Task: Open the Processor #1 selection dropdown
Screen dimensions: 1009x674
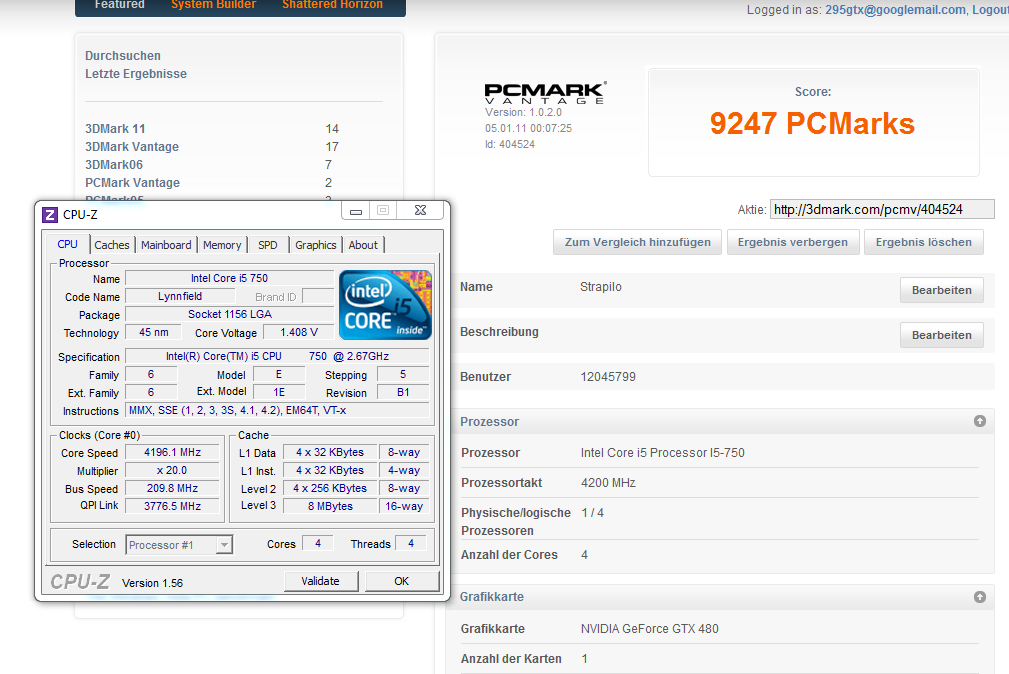Action: point(179,545)
